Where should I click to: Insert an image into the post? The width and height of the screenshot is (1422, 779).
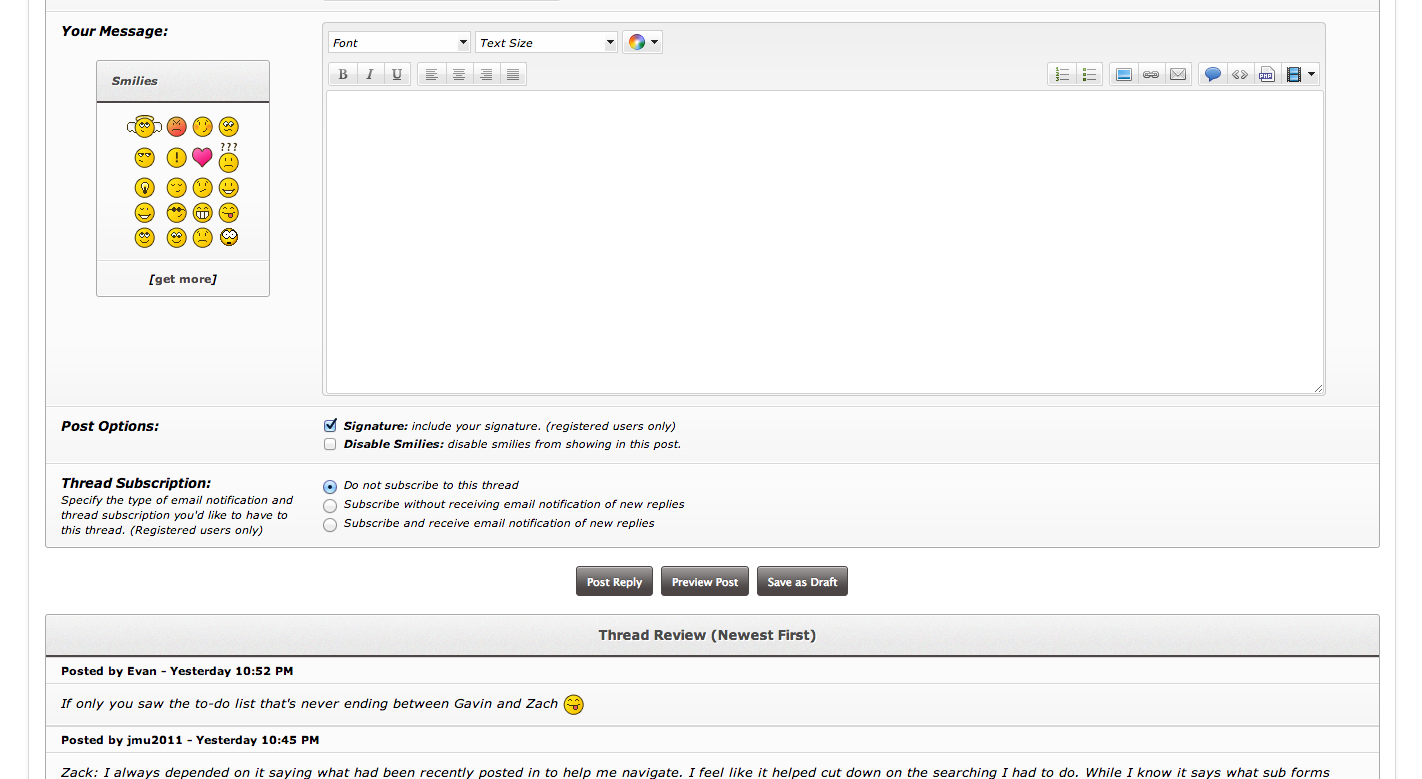coord(1123,75)
